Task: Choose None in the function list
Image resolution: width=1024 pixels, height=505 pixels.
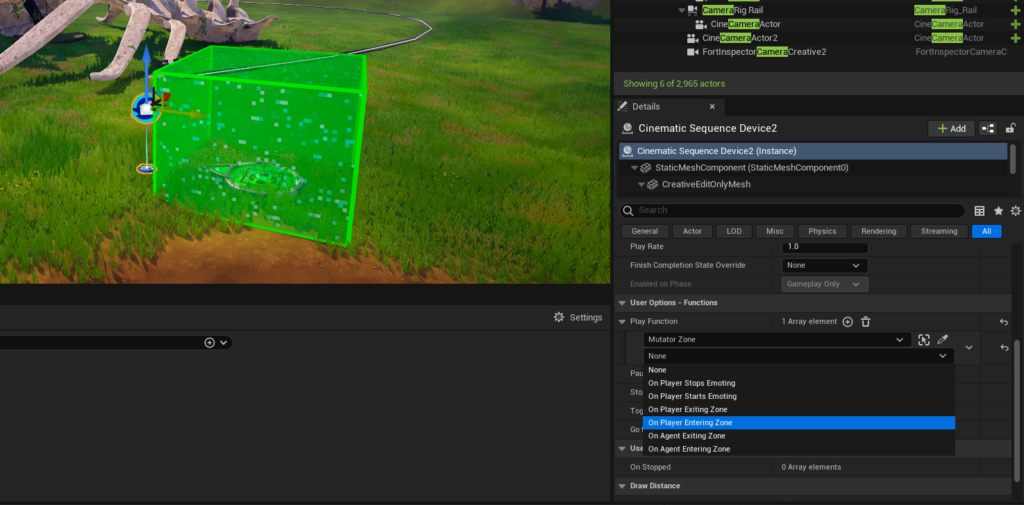Action: [799, 370]
